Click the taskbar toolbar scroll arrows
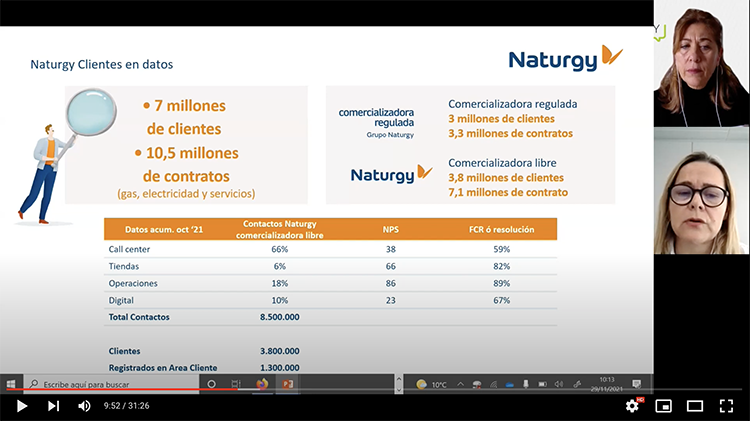This screenshot has height=421, width=750. tap(399, 384)
